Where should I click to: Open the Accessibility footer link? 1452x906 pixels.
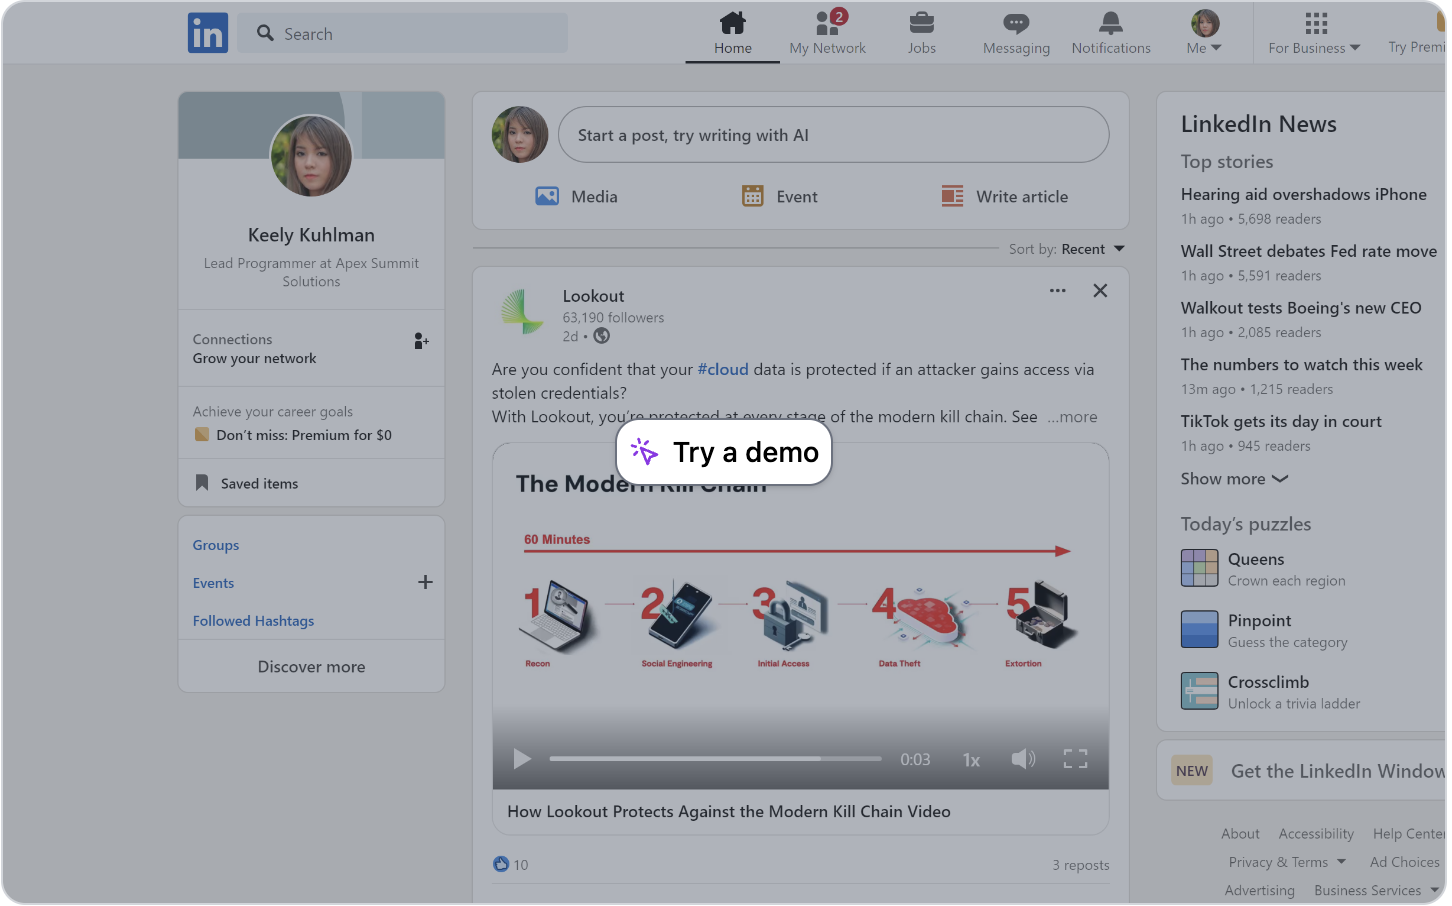pos(1316,834)
